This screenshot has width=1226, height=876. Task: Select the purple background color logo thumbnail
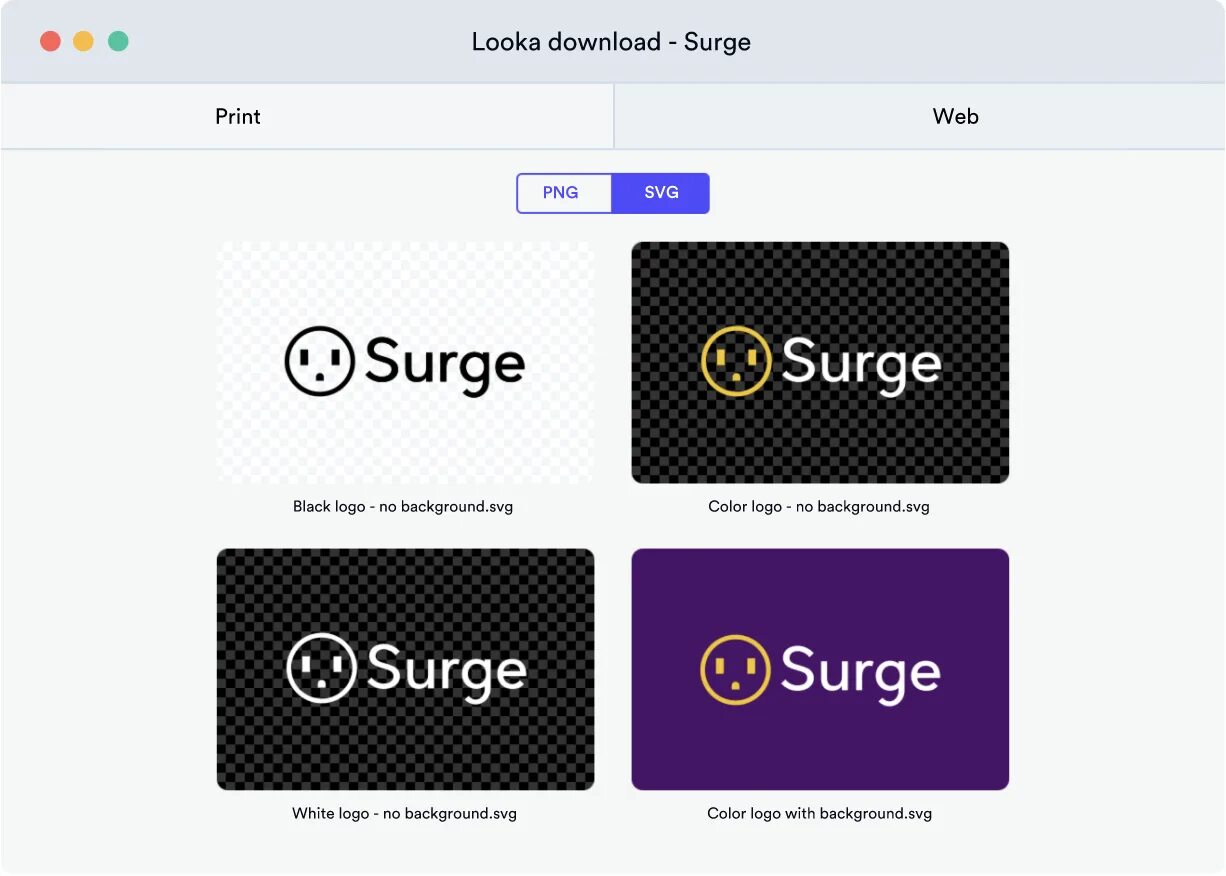820,669
